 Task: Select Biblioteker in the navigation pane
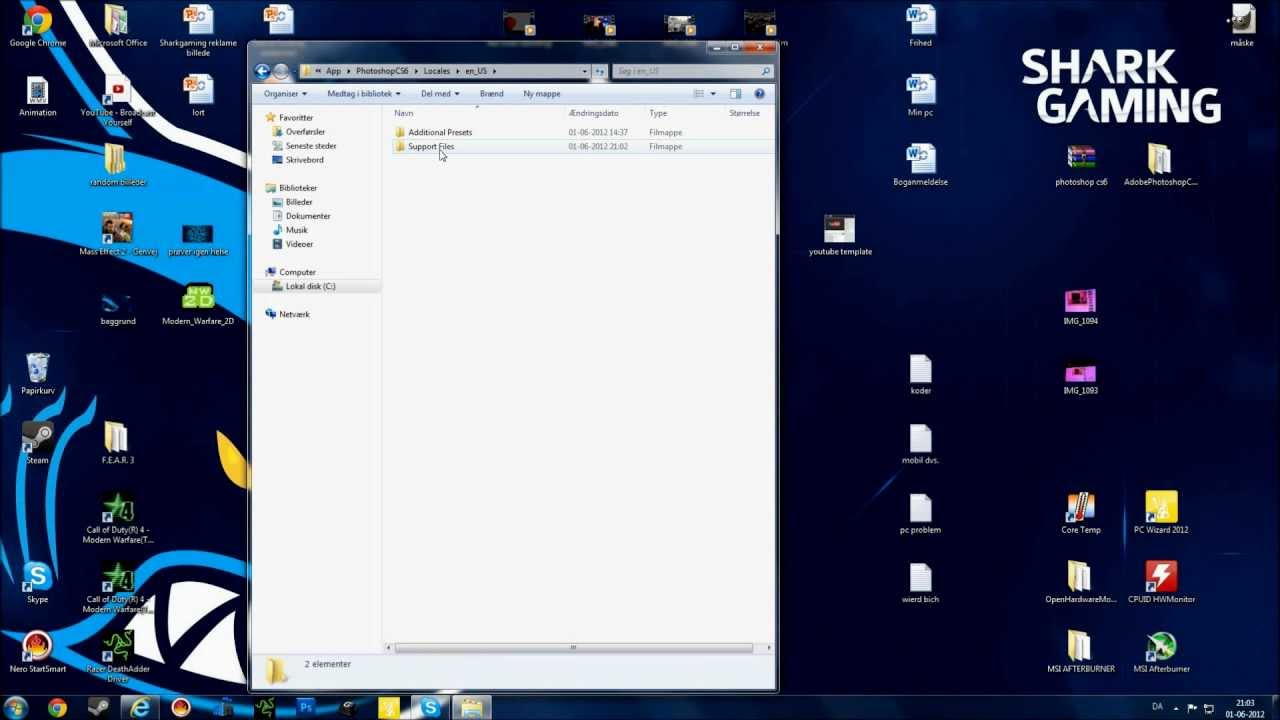coord(297,188)
